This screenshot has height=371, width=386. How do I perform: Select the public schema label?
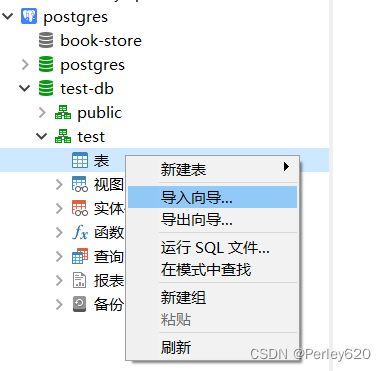100,113
